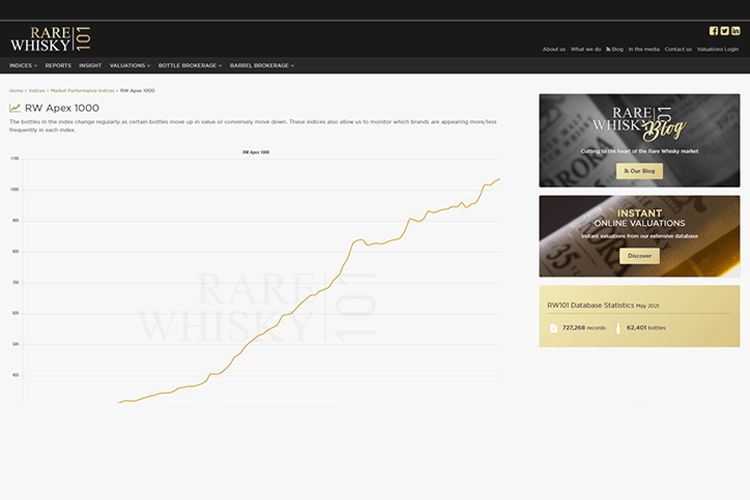
Task: Click the Discover valuations button
Action: pyautogui.click(x=640, y=256)
